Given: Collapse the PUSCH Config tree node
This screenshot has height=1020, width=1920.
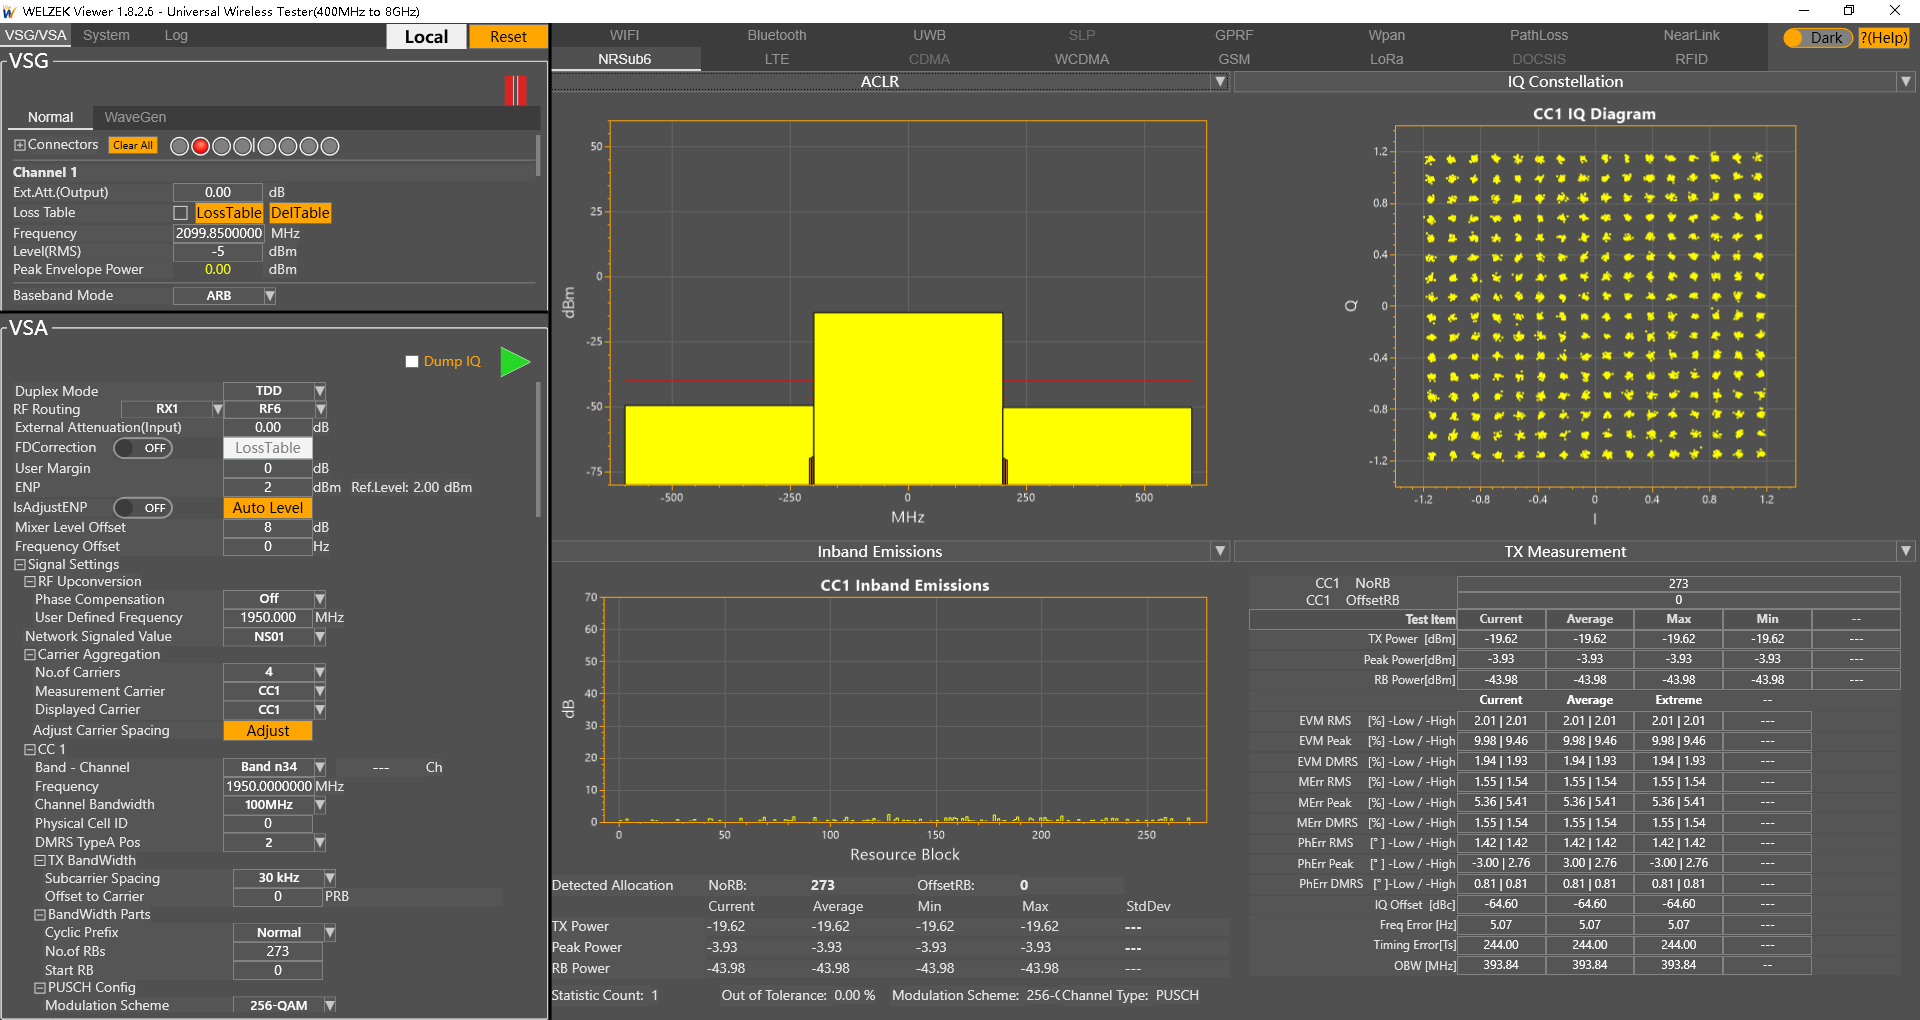Looking at the screenshot, I should tap(40, 987).
